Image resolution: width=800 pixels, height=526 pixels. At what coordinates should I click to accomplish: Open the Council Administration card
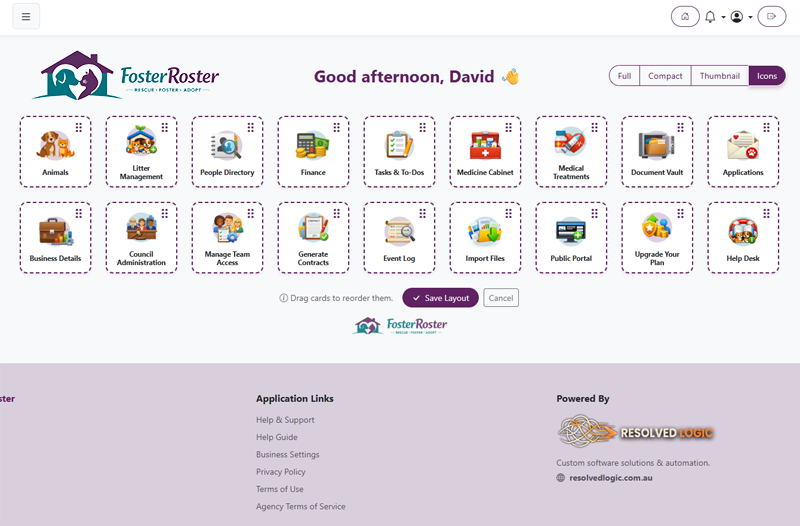tap(141, 238)
